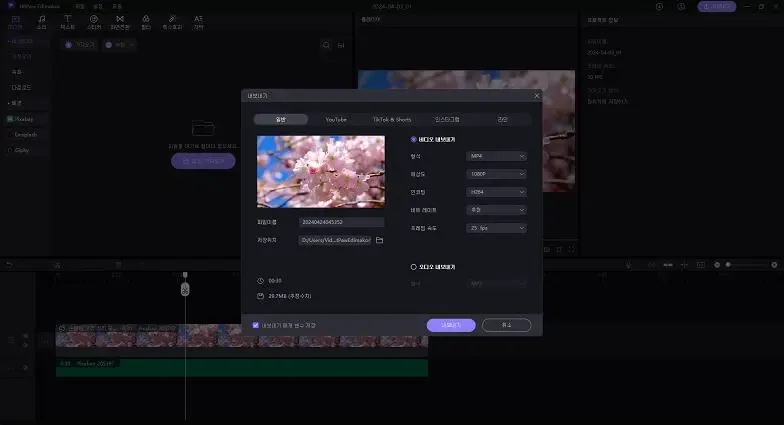Click the search magnifier in media panel
This screenshot has width=784, height=425.
(x=326, y=45)
